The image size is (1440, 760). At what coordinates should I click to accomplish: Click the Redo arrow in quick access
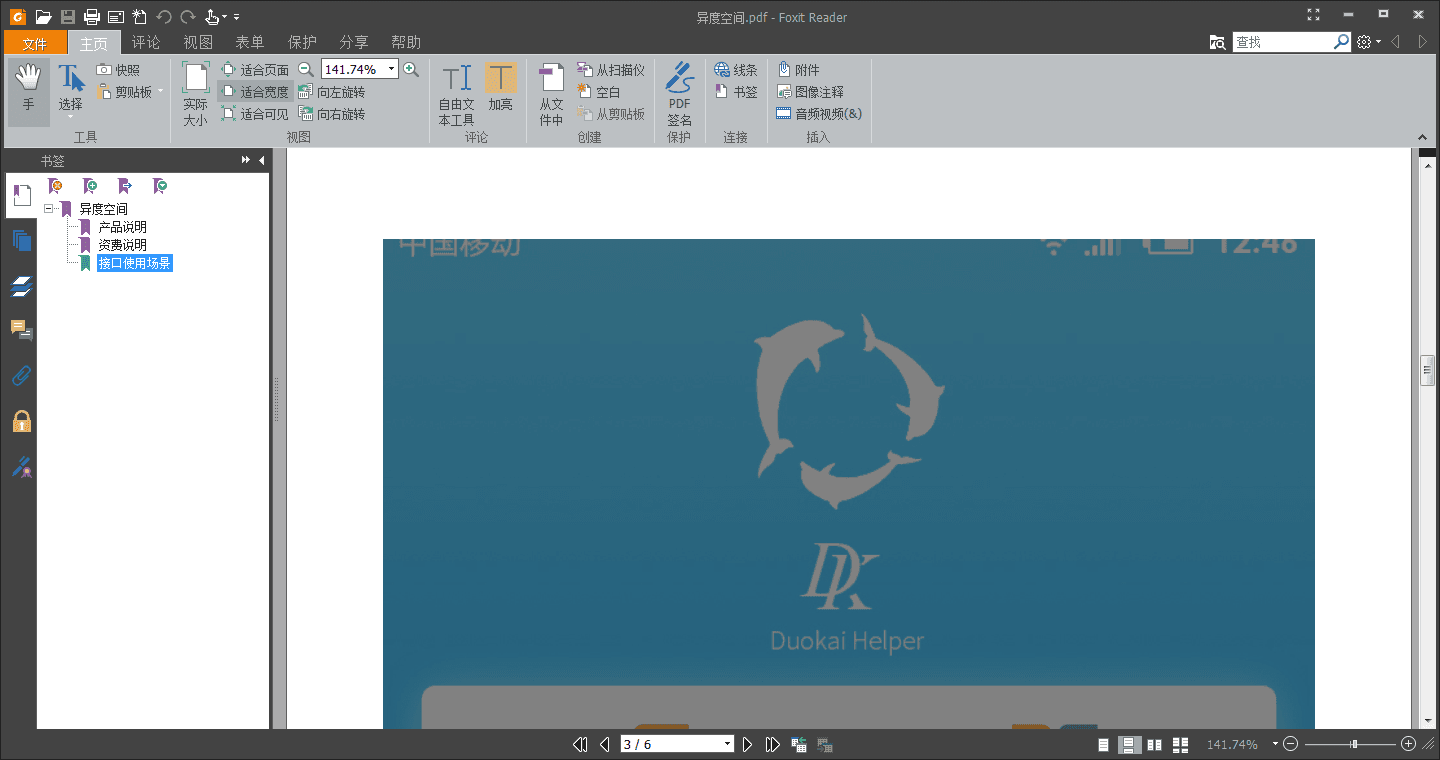coord(187,16)
